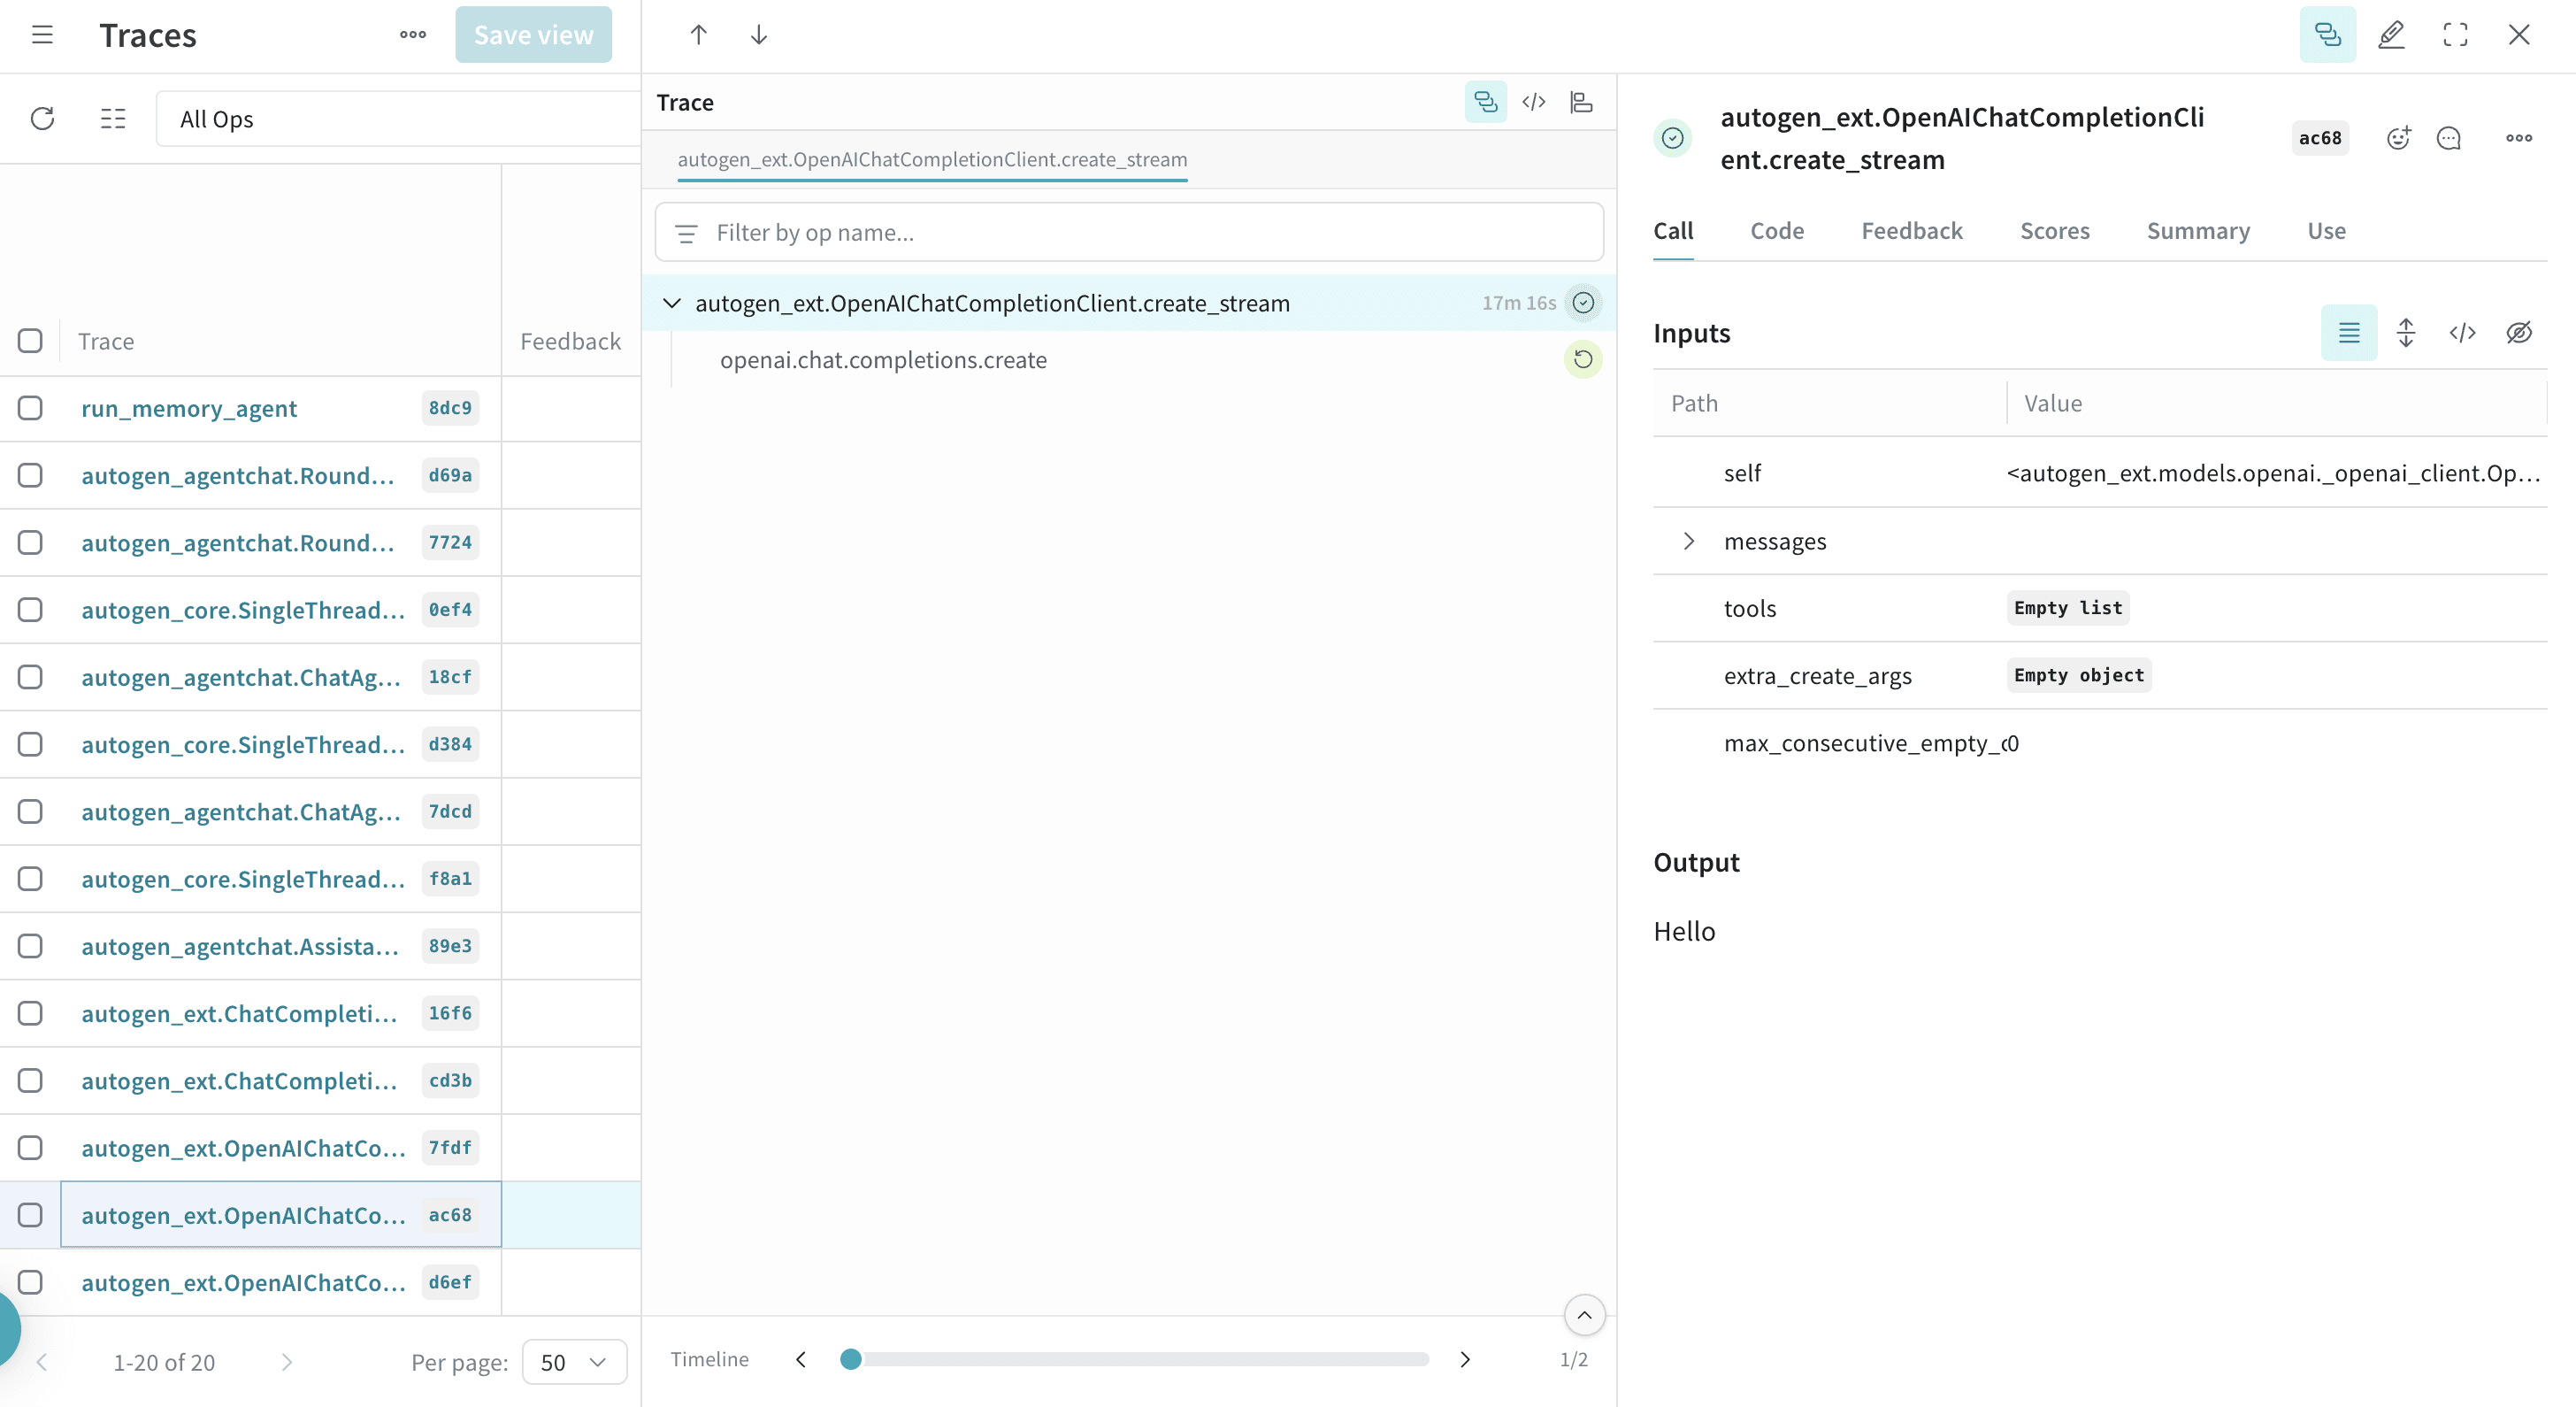This screenshot has height=1407, width=2576.
Task: Open the Feedback tab
Action: [1912, 231]
